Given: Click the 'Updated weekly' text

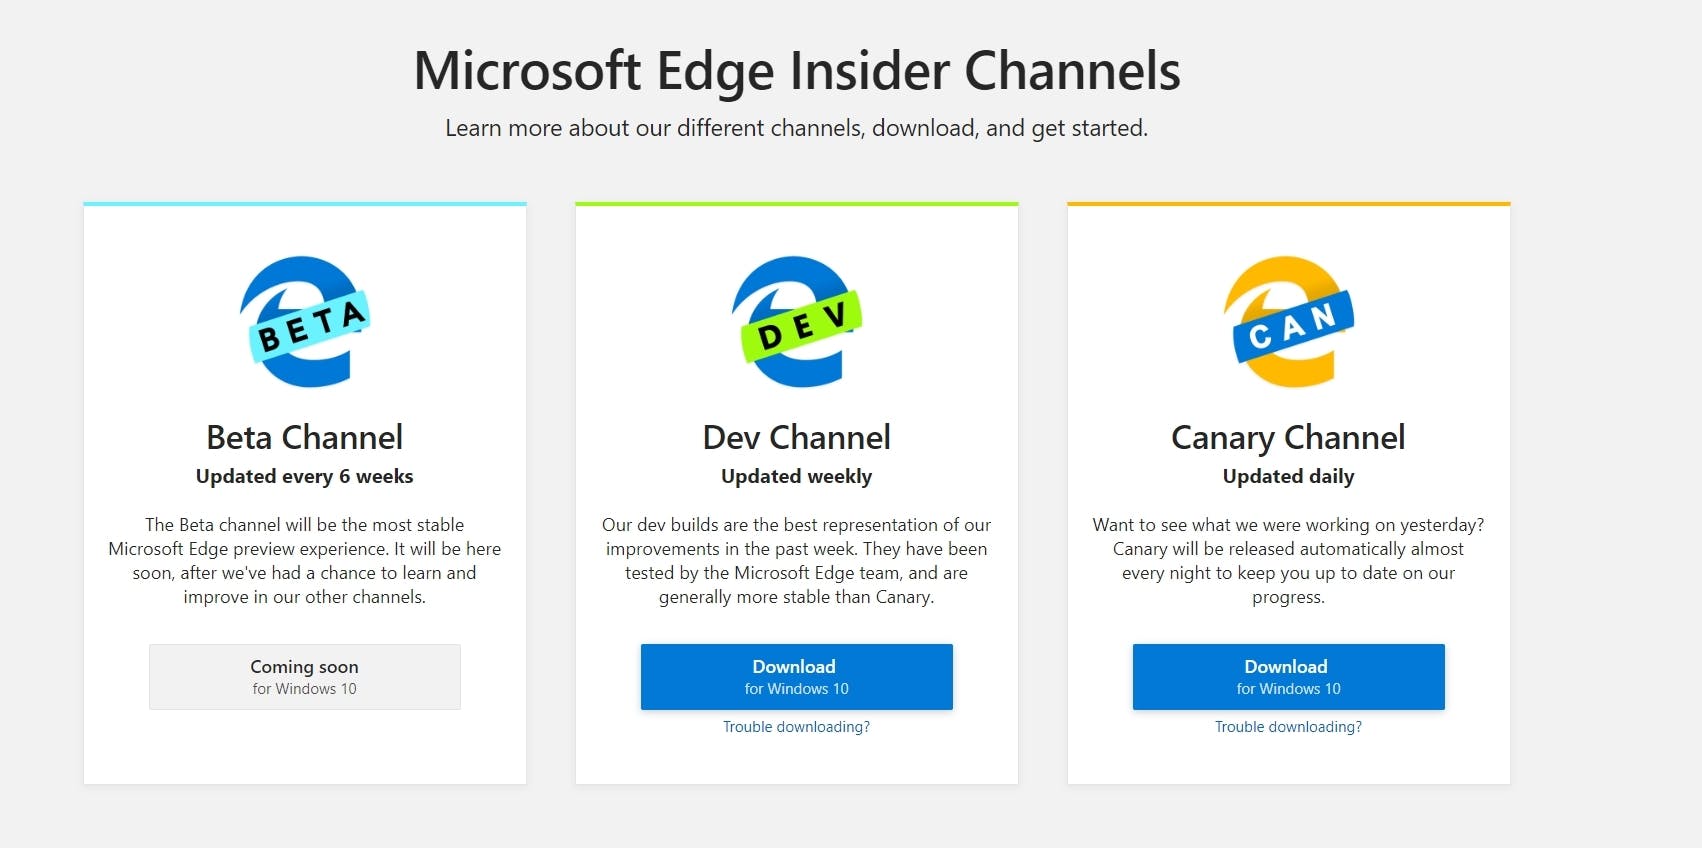Looking at the screenshot, I should (797, 476).
